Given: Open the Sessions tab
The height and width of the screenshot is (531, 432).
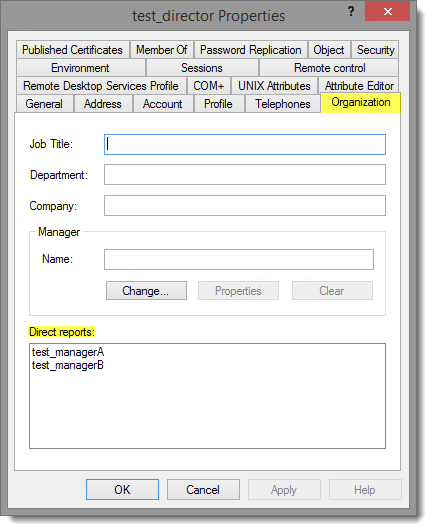Looking at the screenshot, I should coord(202,68).
